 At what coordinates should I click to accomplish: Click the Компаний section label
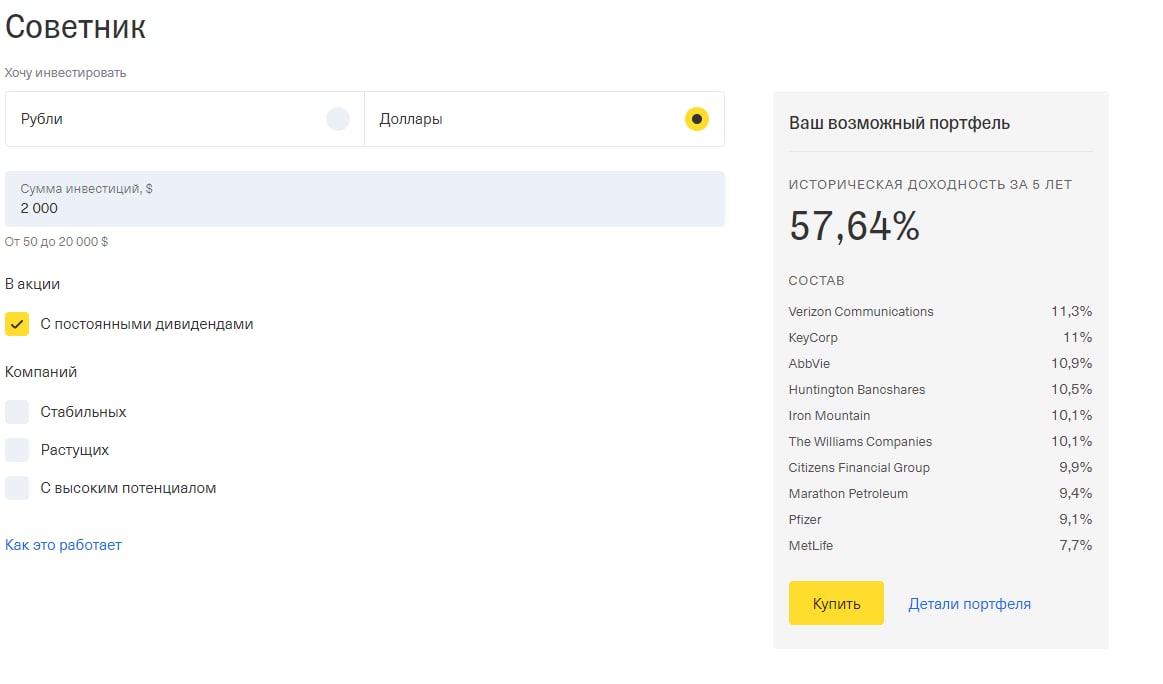click(x=41, y=372)
